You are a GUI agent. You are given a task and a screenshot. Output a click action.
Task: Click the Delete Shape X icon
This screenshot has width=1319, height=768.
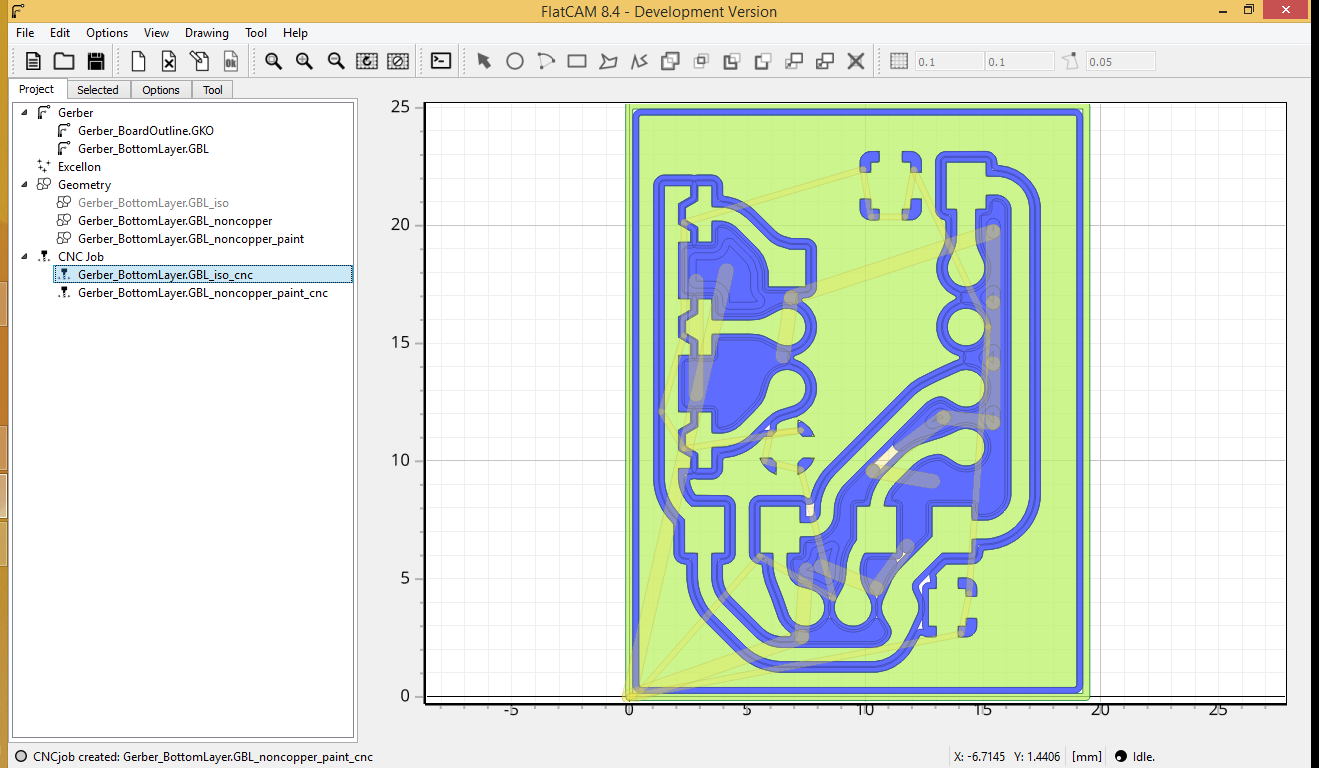pos(856,61)
